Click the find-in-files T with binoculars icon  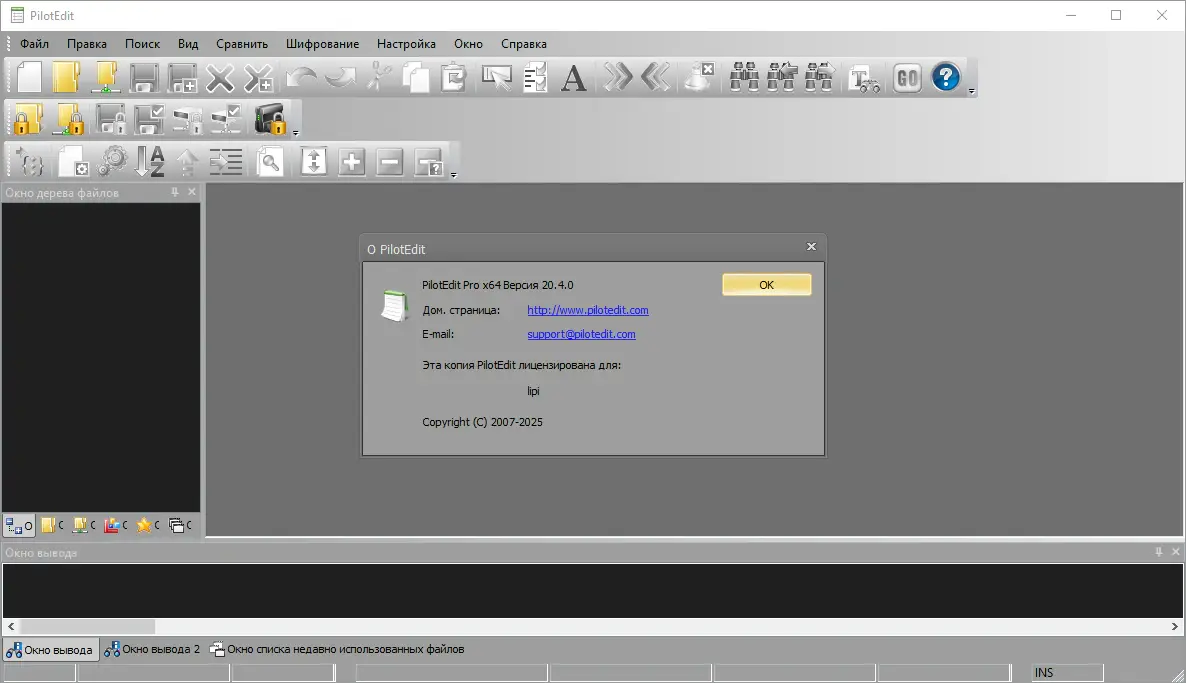coord(864,78)
